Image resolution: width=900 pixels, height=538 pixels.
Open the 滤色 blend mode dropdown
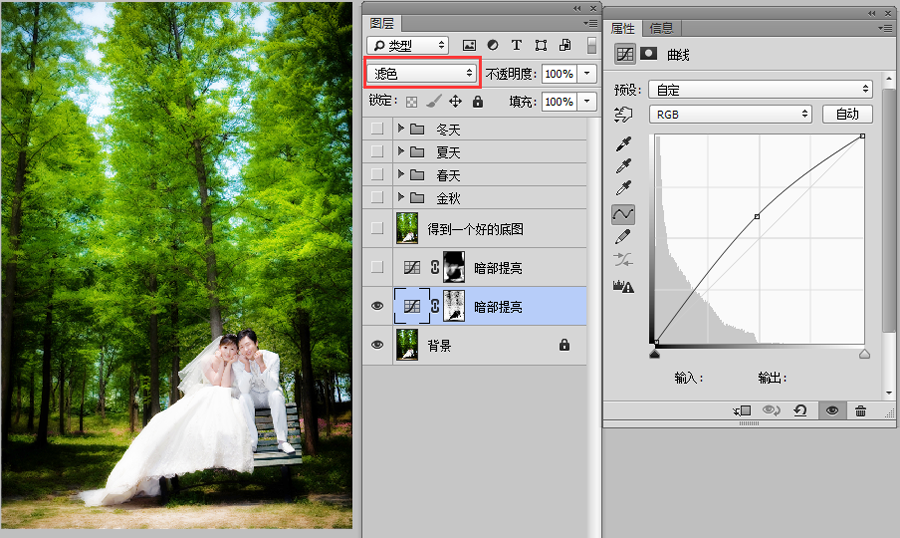(424, 73)
